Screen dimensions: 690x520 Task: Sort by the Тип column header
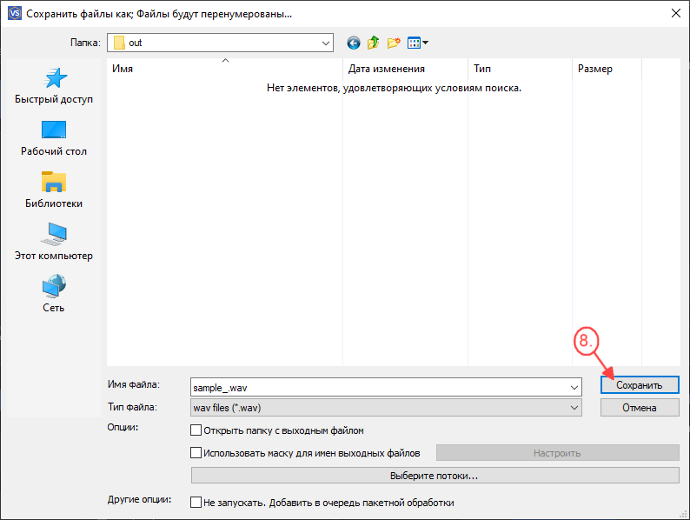pyautogui.click(x=520, y=69)
